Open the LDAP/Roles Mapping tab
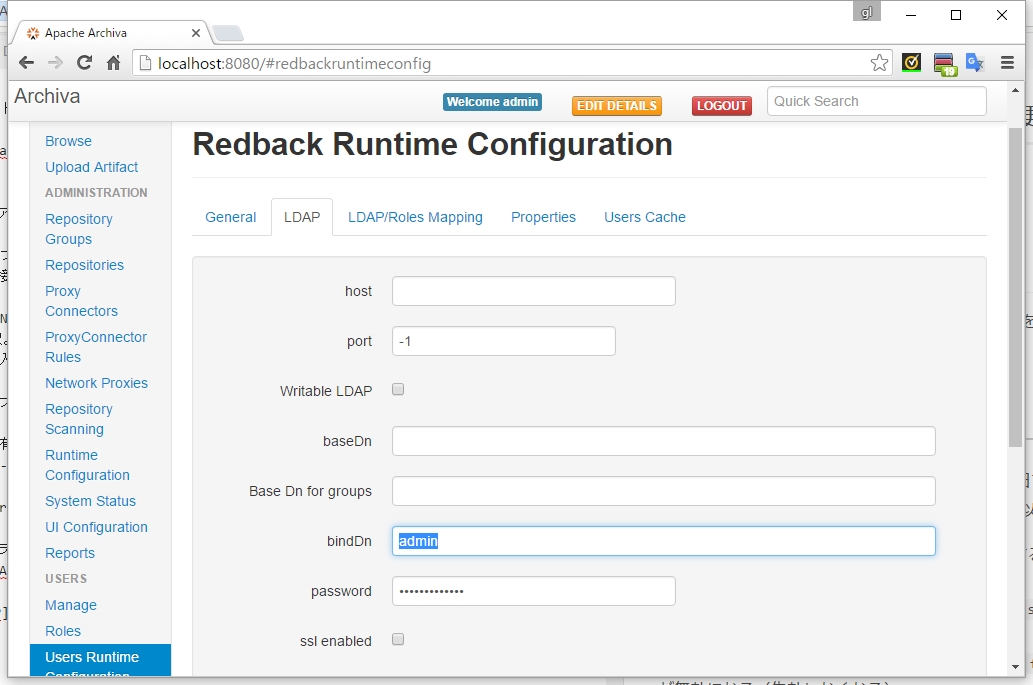This screenshot has height=685, width=1033. point(415,217)
